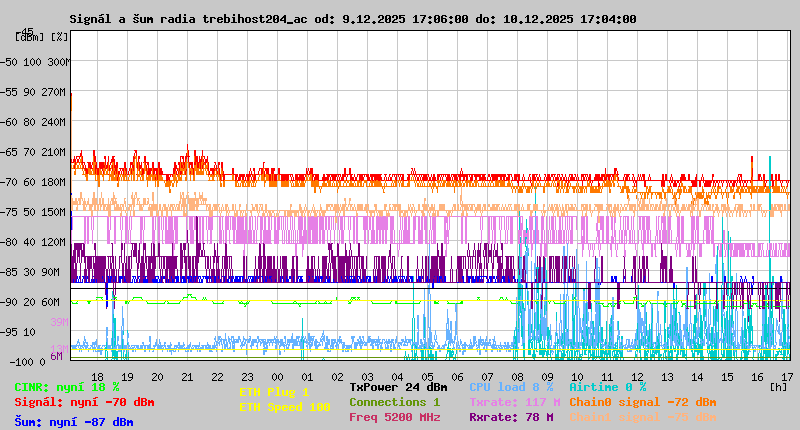
Task: Click the hour '12' x-axis tick
Action: point(638,377)
